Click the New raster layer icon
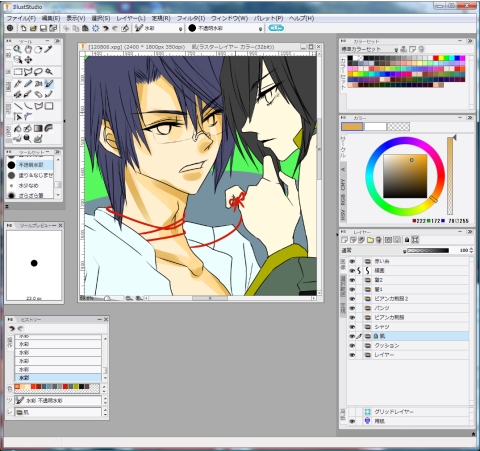 [345, 240]
